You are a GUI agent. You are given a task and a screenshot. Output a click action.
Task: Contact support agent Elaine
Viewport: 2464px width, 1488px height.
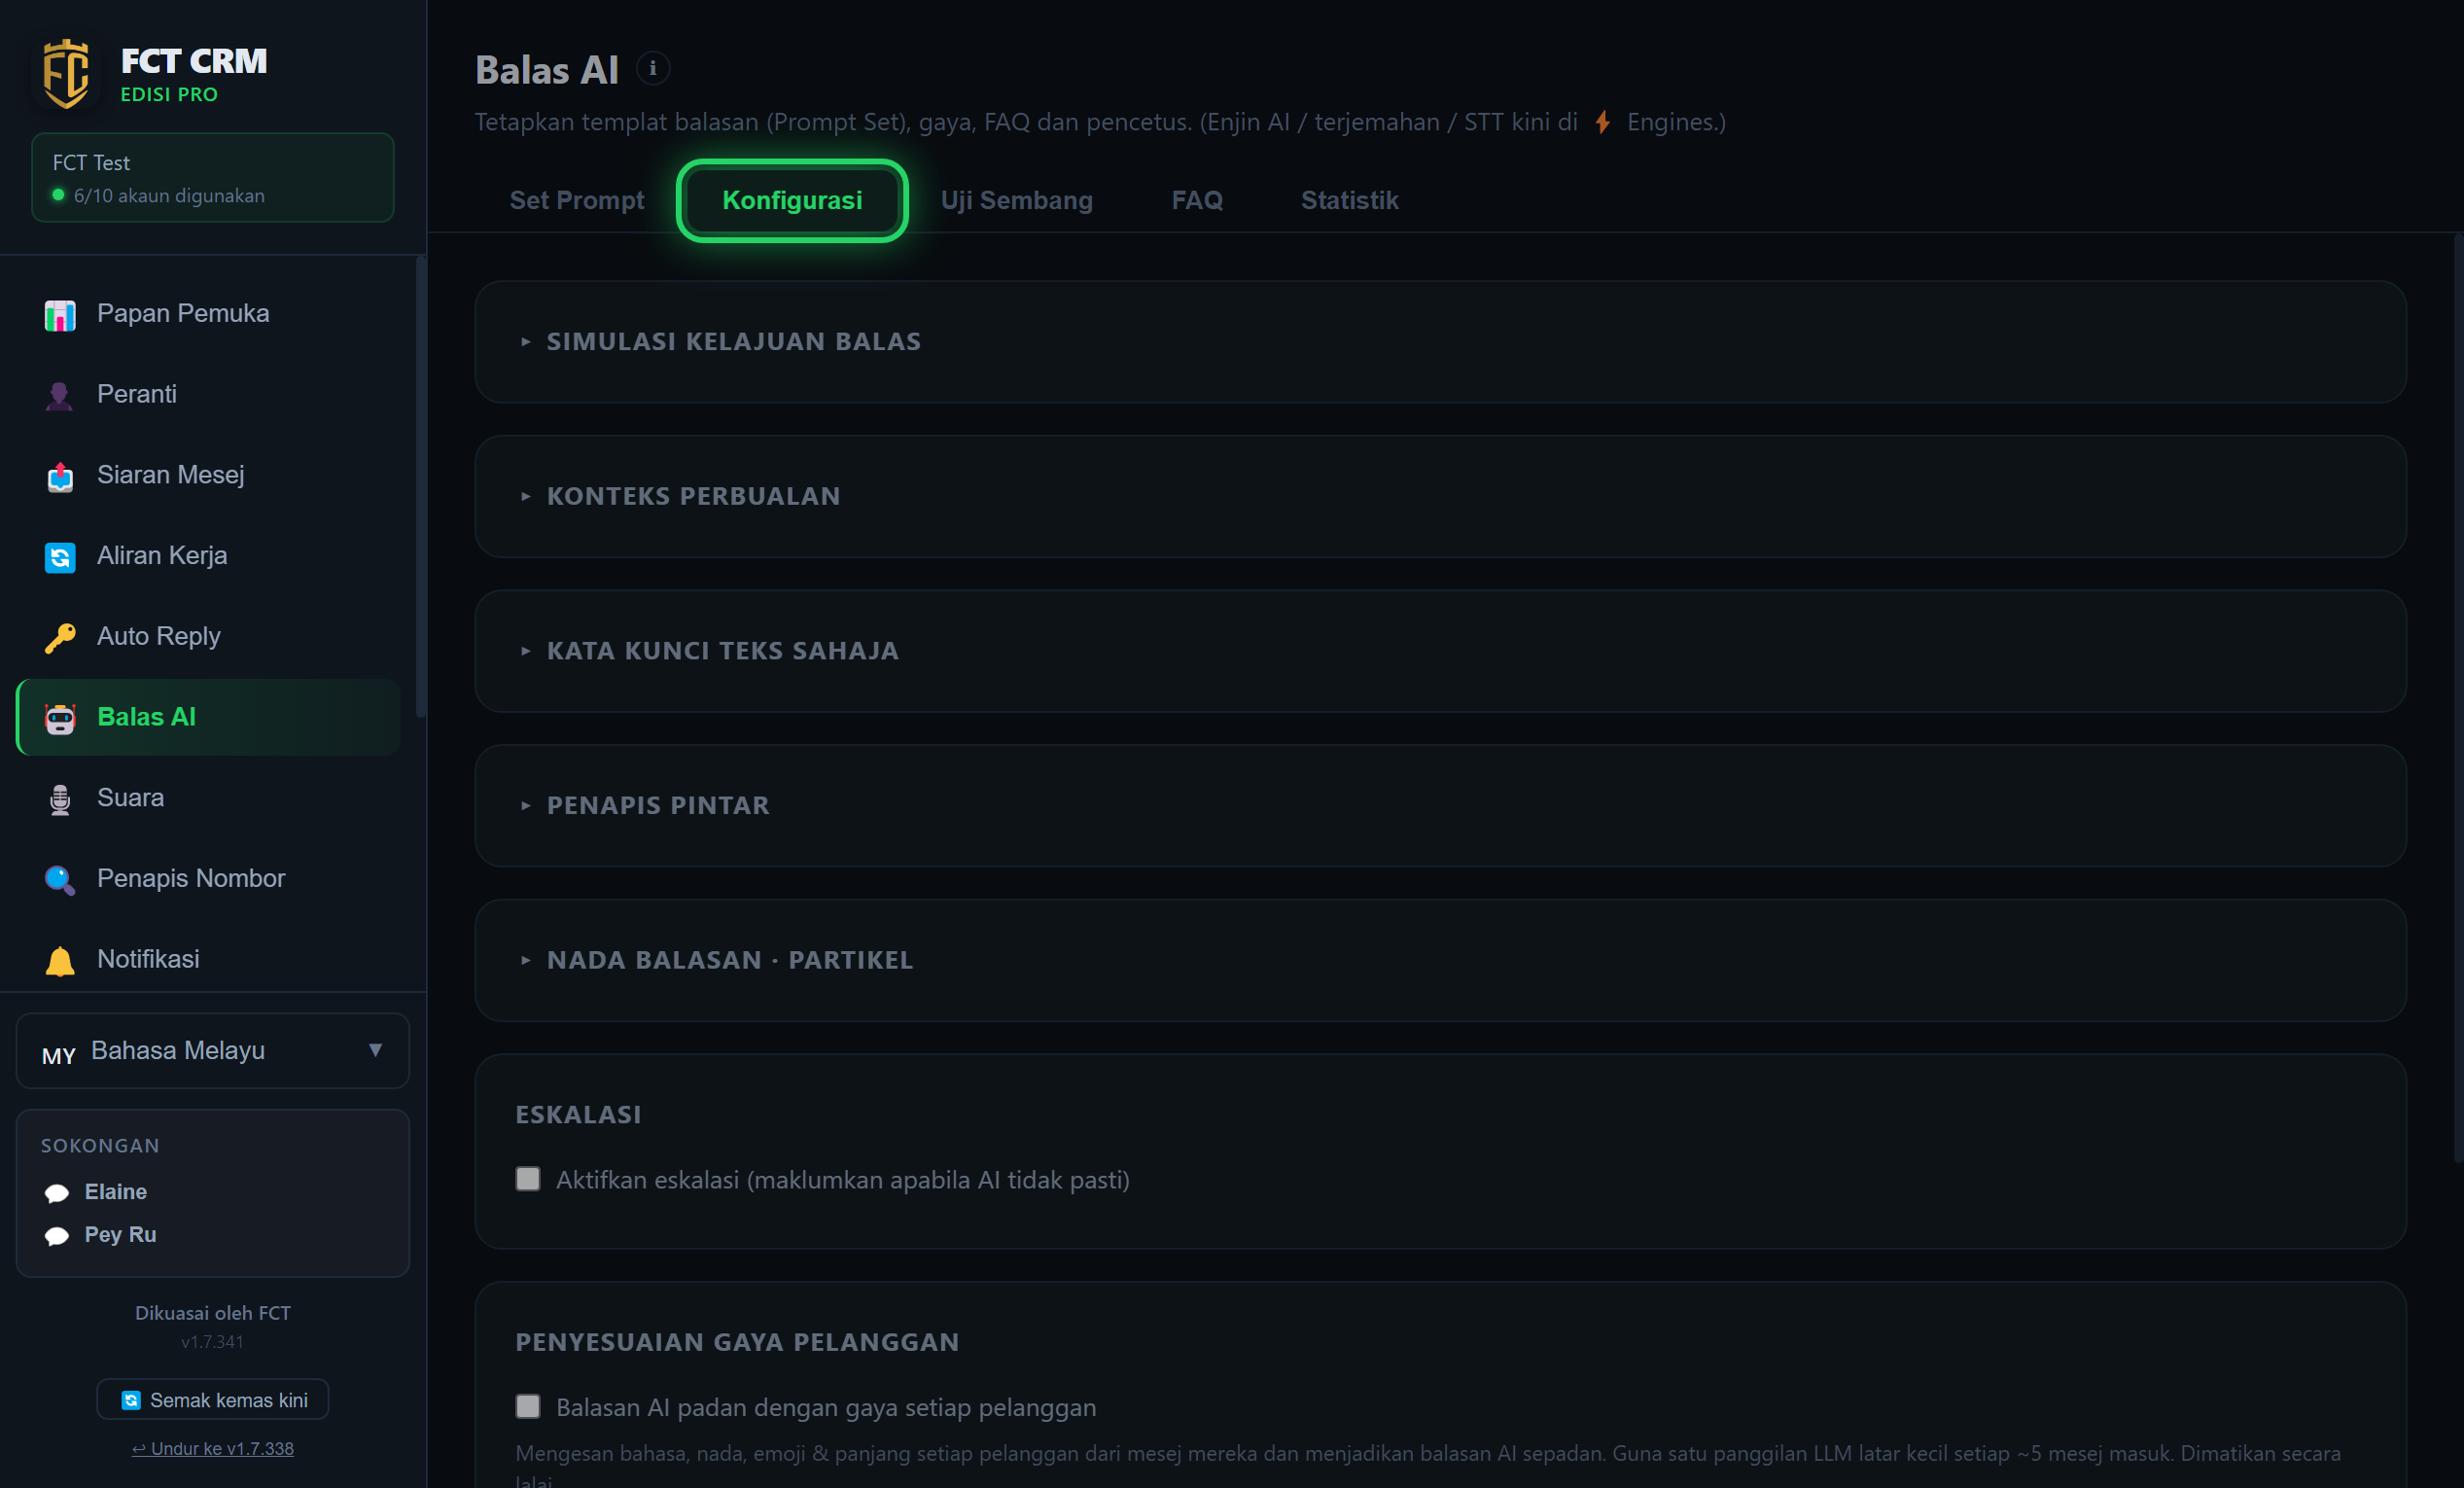tap(115, 1193)
